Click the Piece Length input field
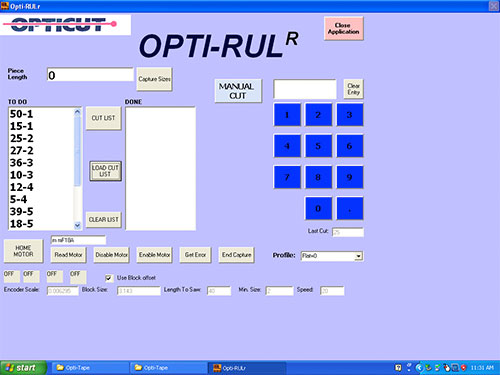 [x=90, y=75]
